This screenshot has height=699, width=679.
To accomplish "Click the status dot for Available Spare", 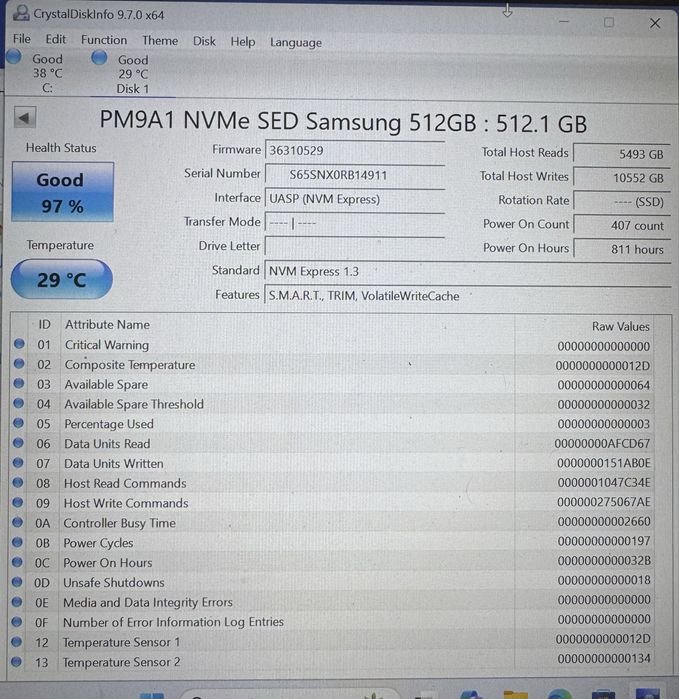I will (19, 383).
